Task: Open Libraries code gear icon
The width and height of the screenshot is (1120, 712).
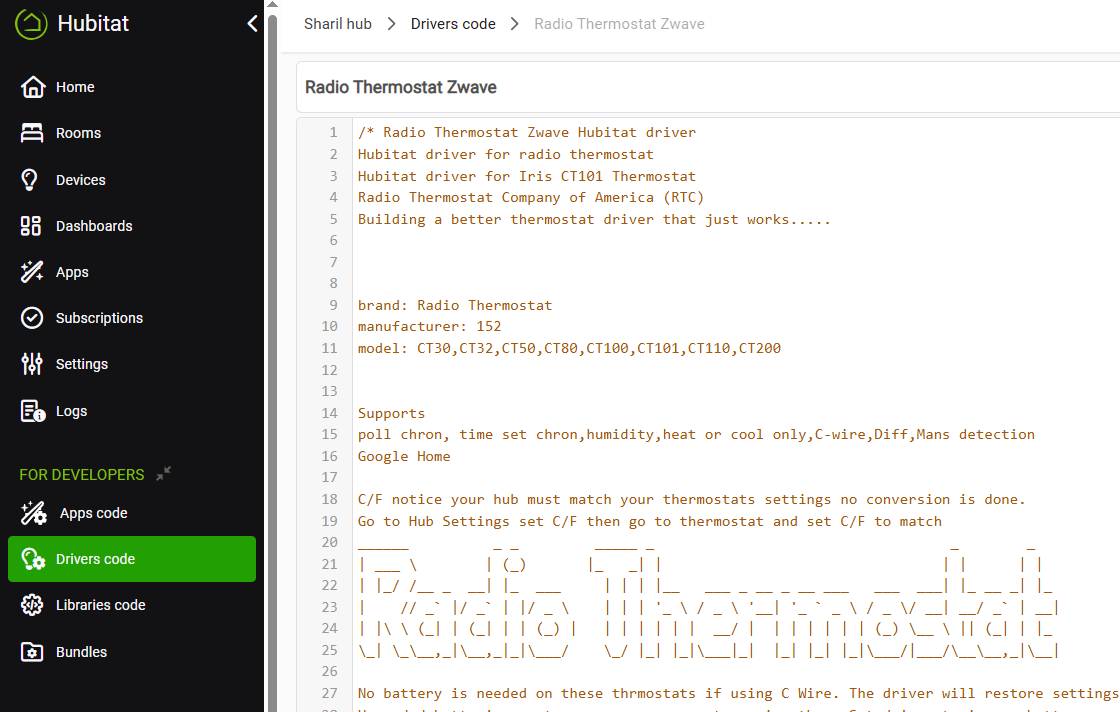Action: [31, 605]
